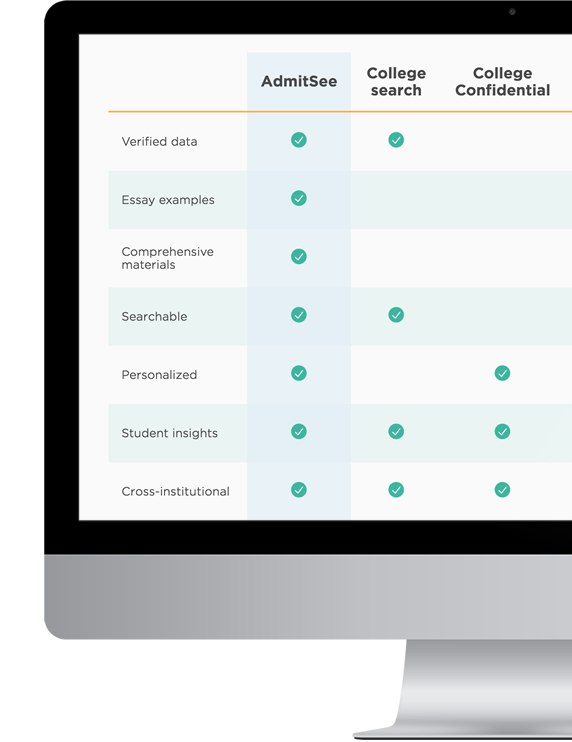This screenshot has height=742, width=572.
Task: Click AdmitSee's Cross-institutional checkmark
Action: (x=299, y=490)
